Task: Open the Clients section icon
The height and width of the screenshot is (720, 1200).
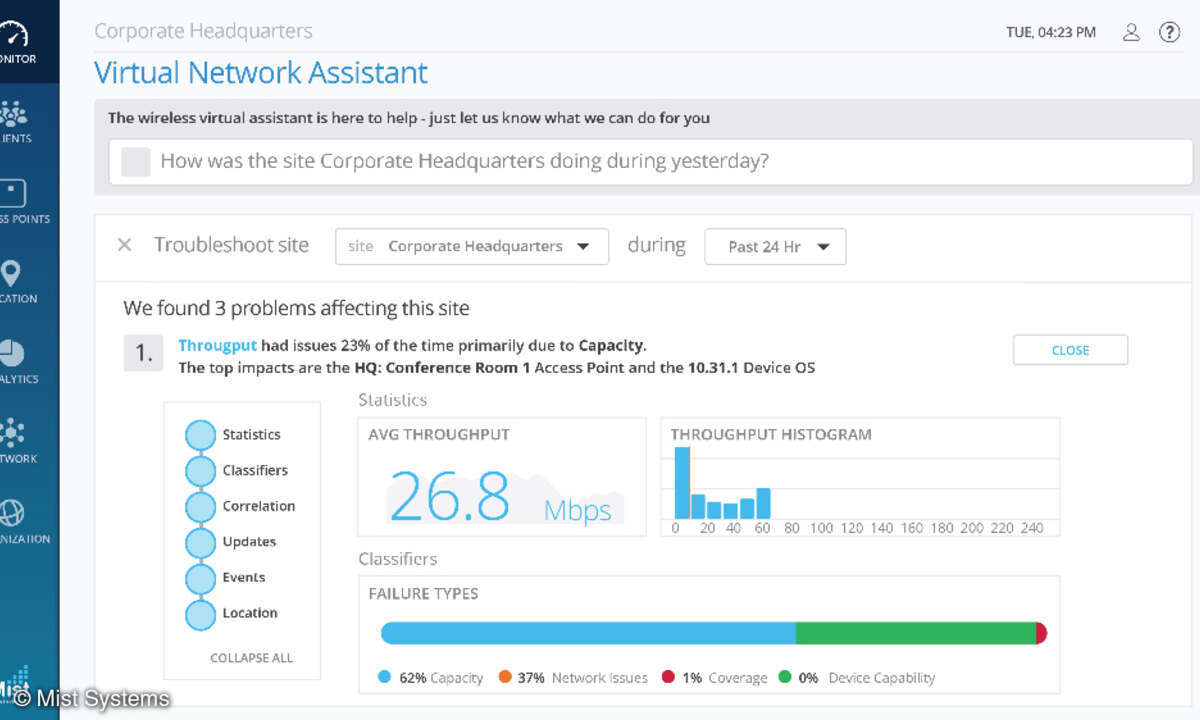Action: pyautogui.click(x=13, y=112)
